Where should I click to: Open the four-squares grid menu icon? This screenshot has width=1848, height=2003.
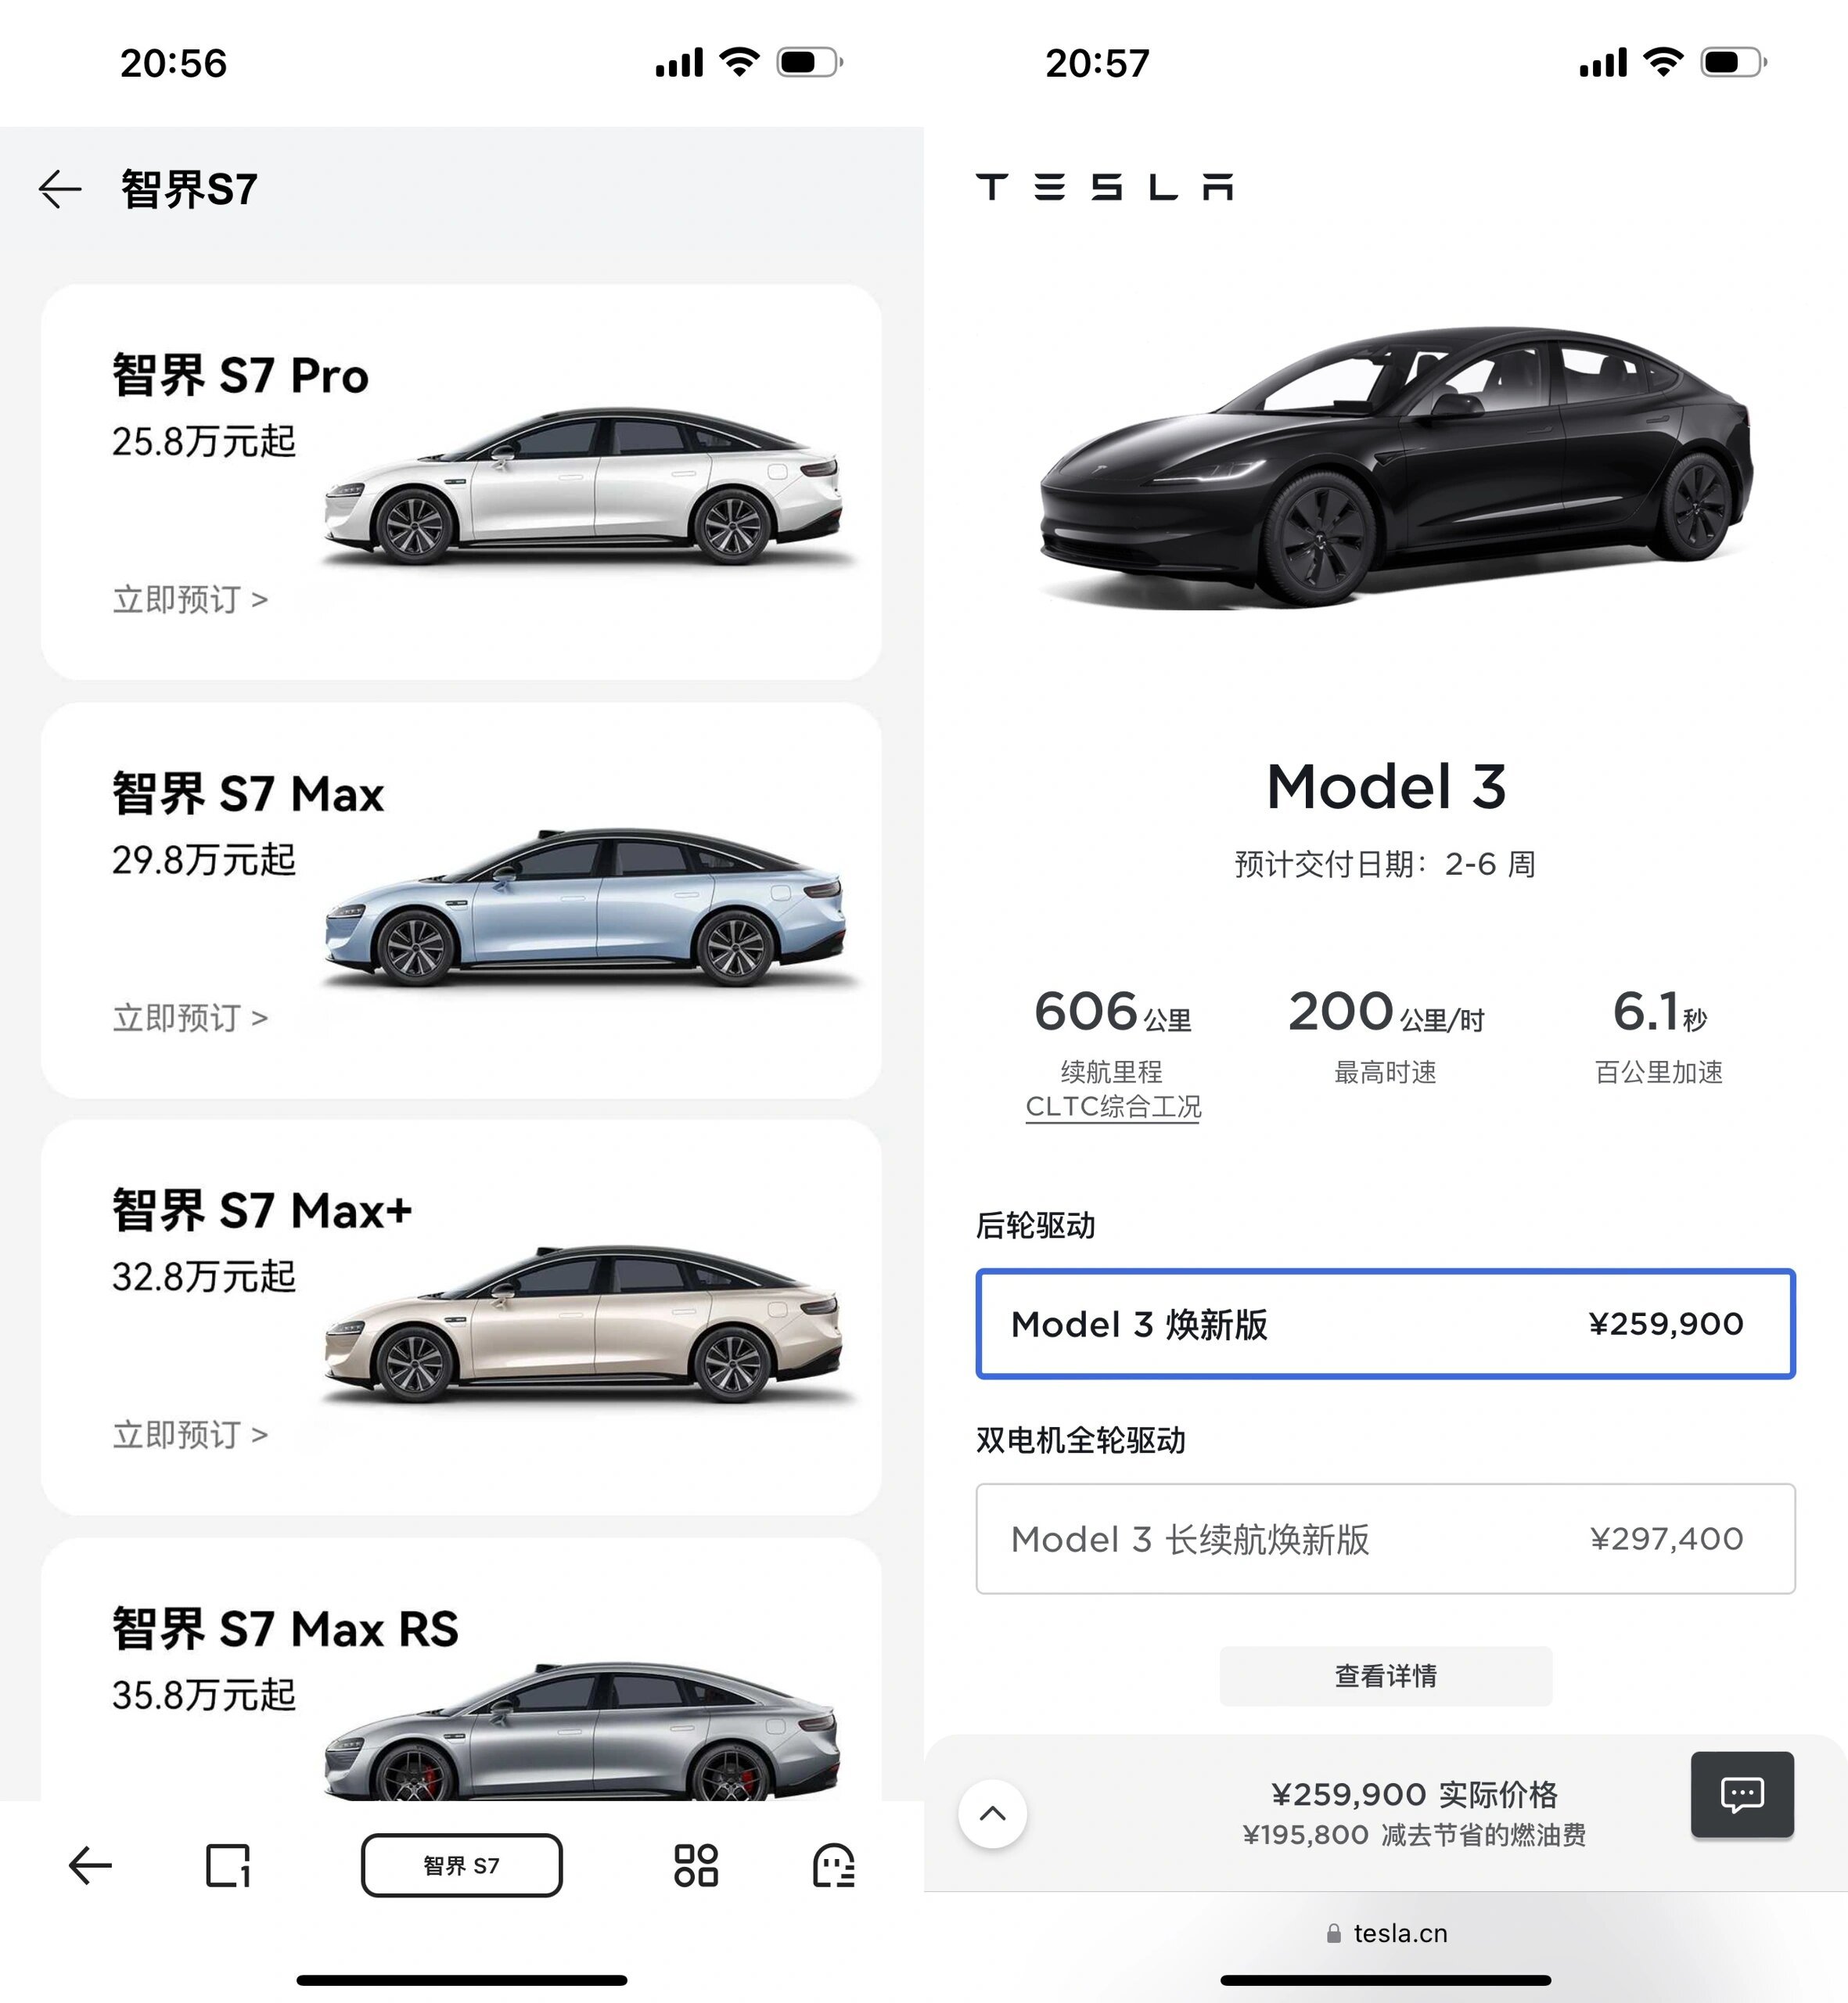click(696, 1865)
